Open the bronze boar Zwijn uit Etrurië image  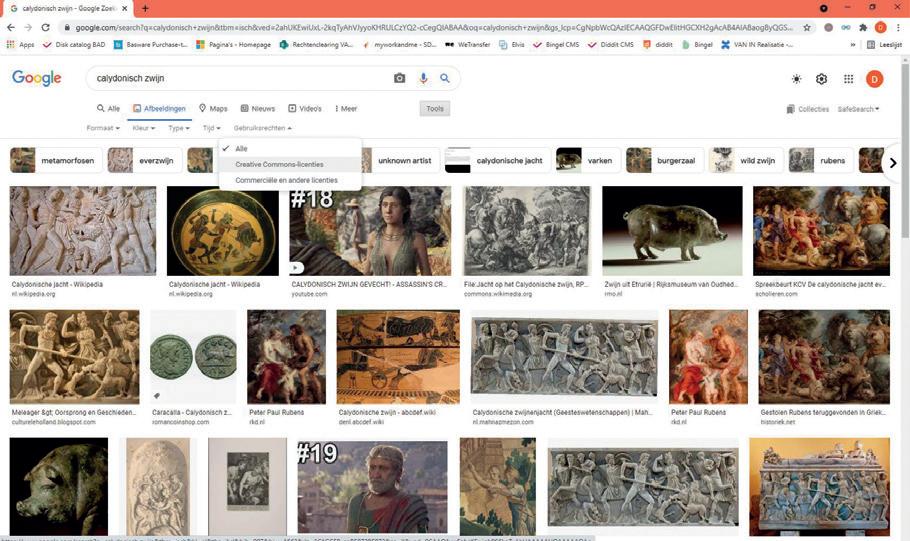672,230
